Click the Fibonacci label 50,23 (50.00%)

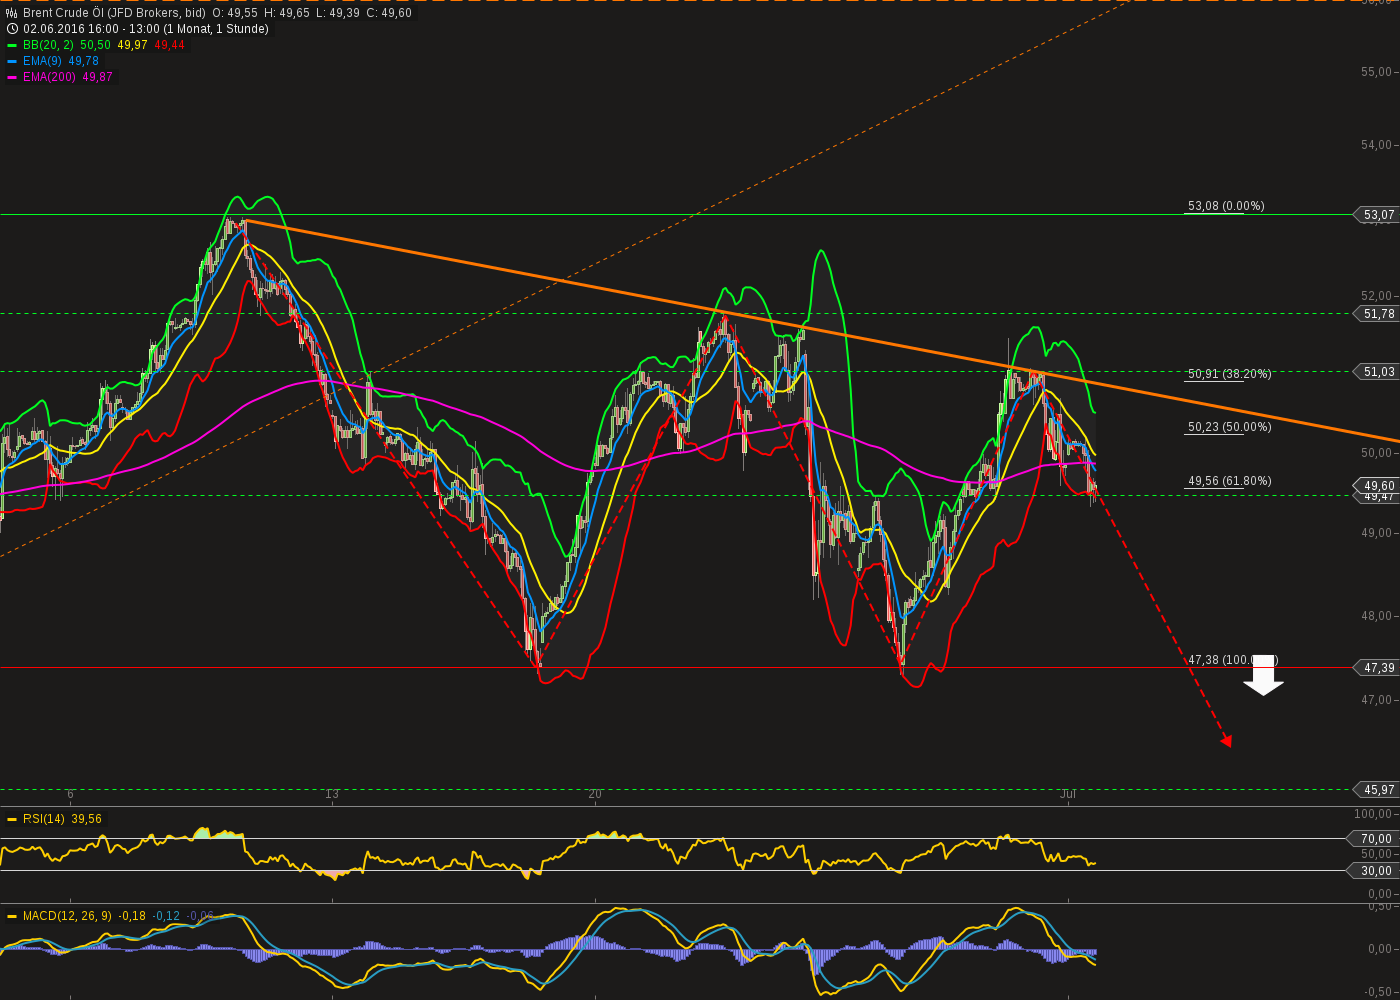1230,427
